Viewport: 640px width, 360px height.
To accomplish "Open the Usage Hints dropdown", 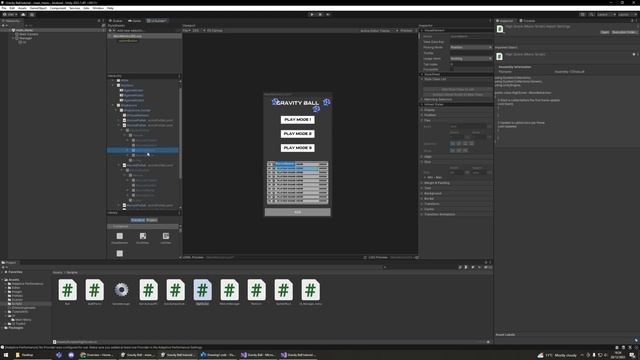I will tap(471, 58).
